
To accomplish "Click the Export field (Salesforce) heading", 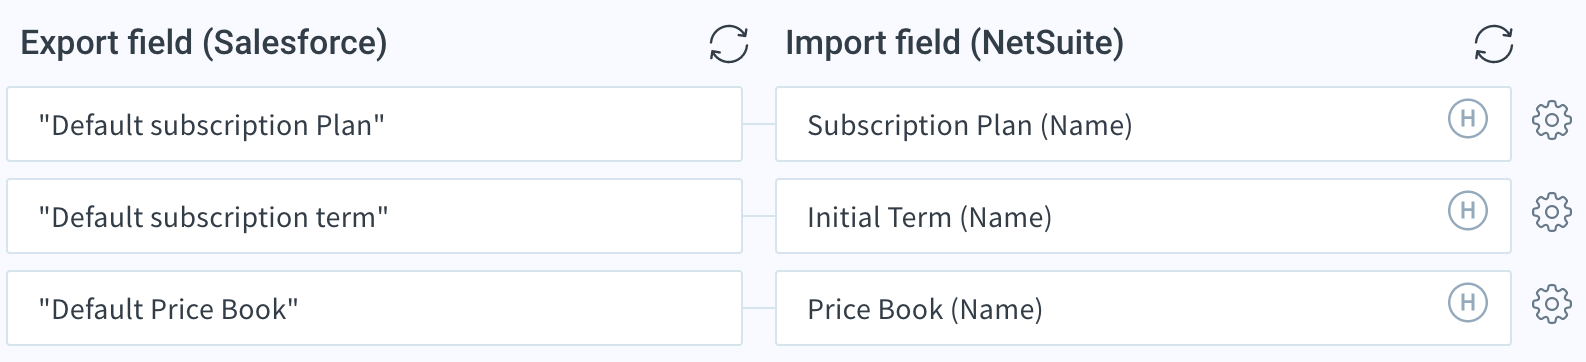I will (x=204, y=43).
